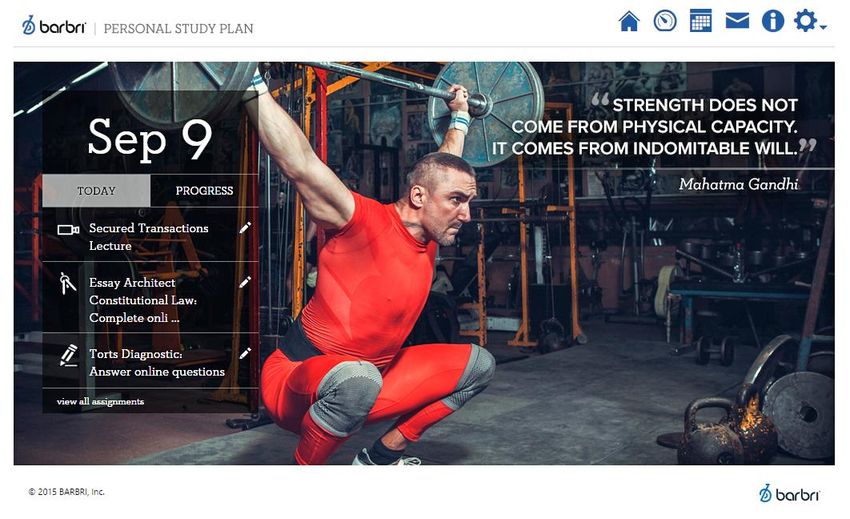Open Secured Transactions Lecture assignment

149,237
